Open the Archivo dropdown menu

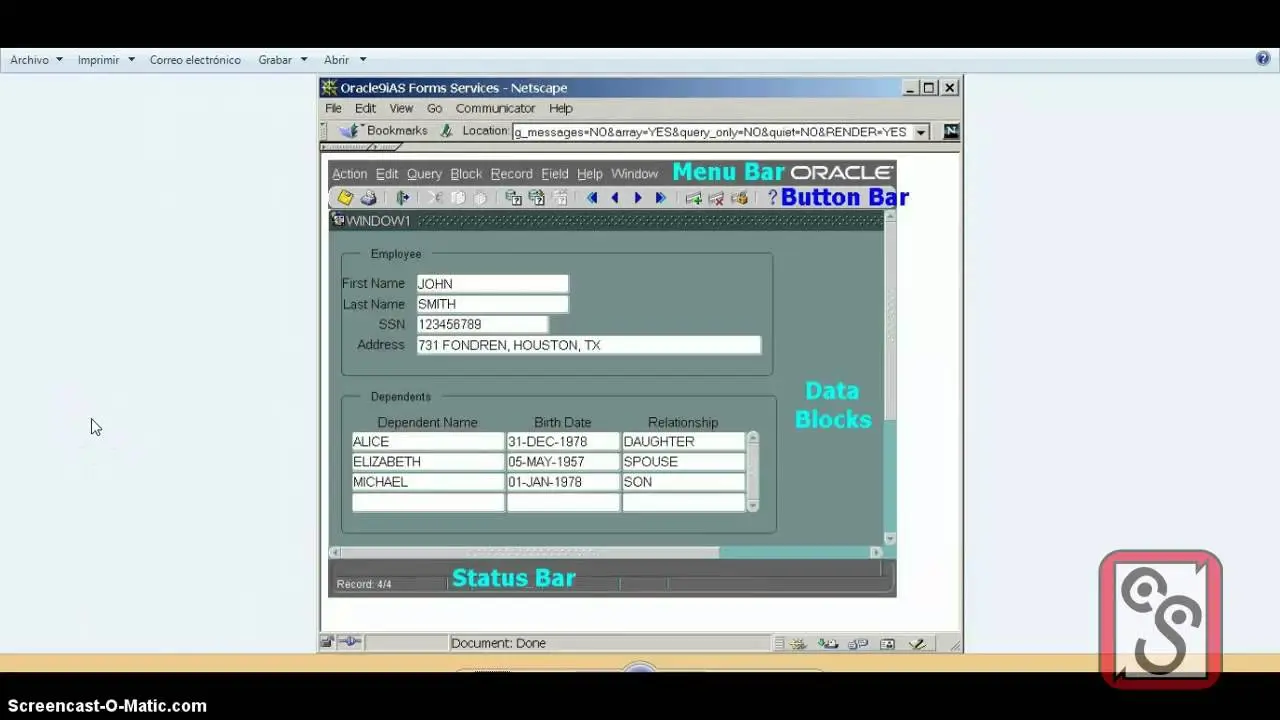(x=37, y=60)
